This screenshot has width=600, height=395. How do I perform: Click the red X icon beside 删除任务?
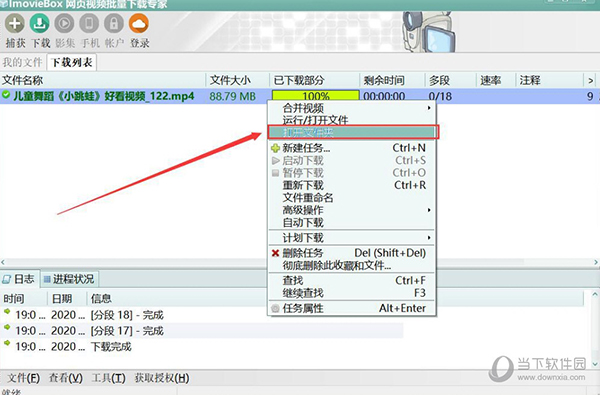(275, 253)
